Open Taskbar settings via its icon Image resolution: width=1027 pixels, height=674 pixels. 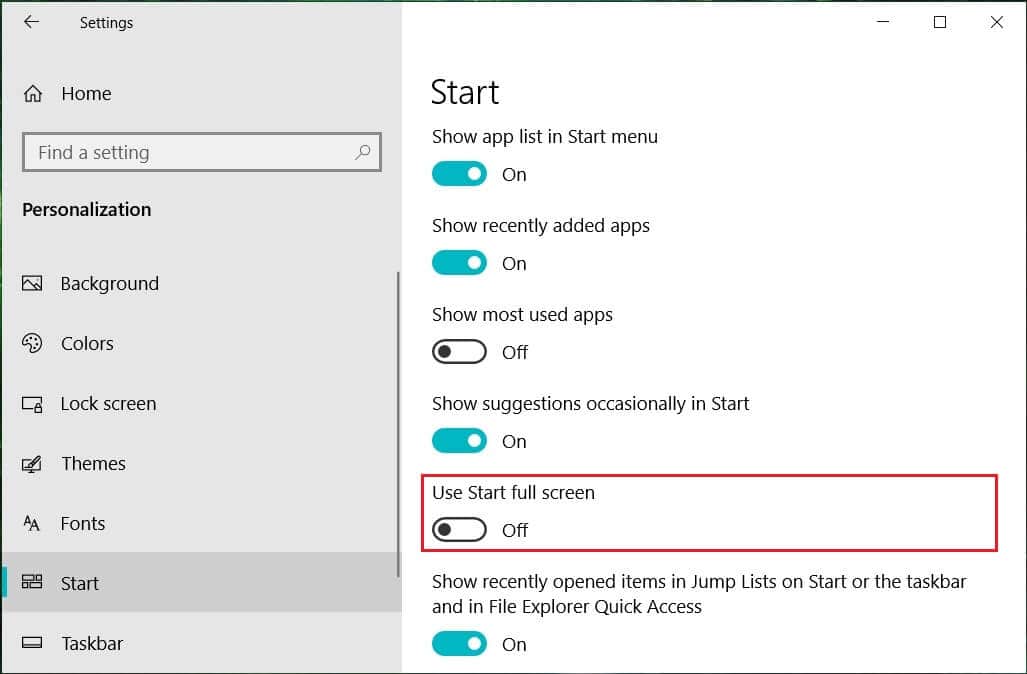[x=35, y=643]
